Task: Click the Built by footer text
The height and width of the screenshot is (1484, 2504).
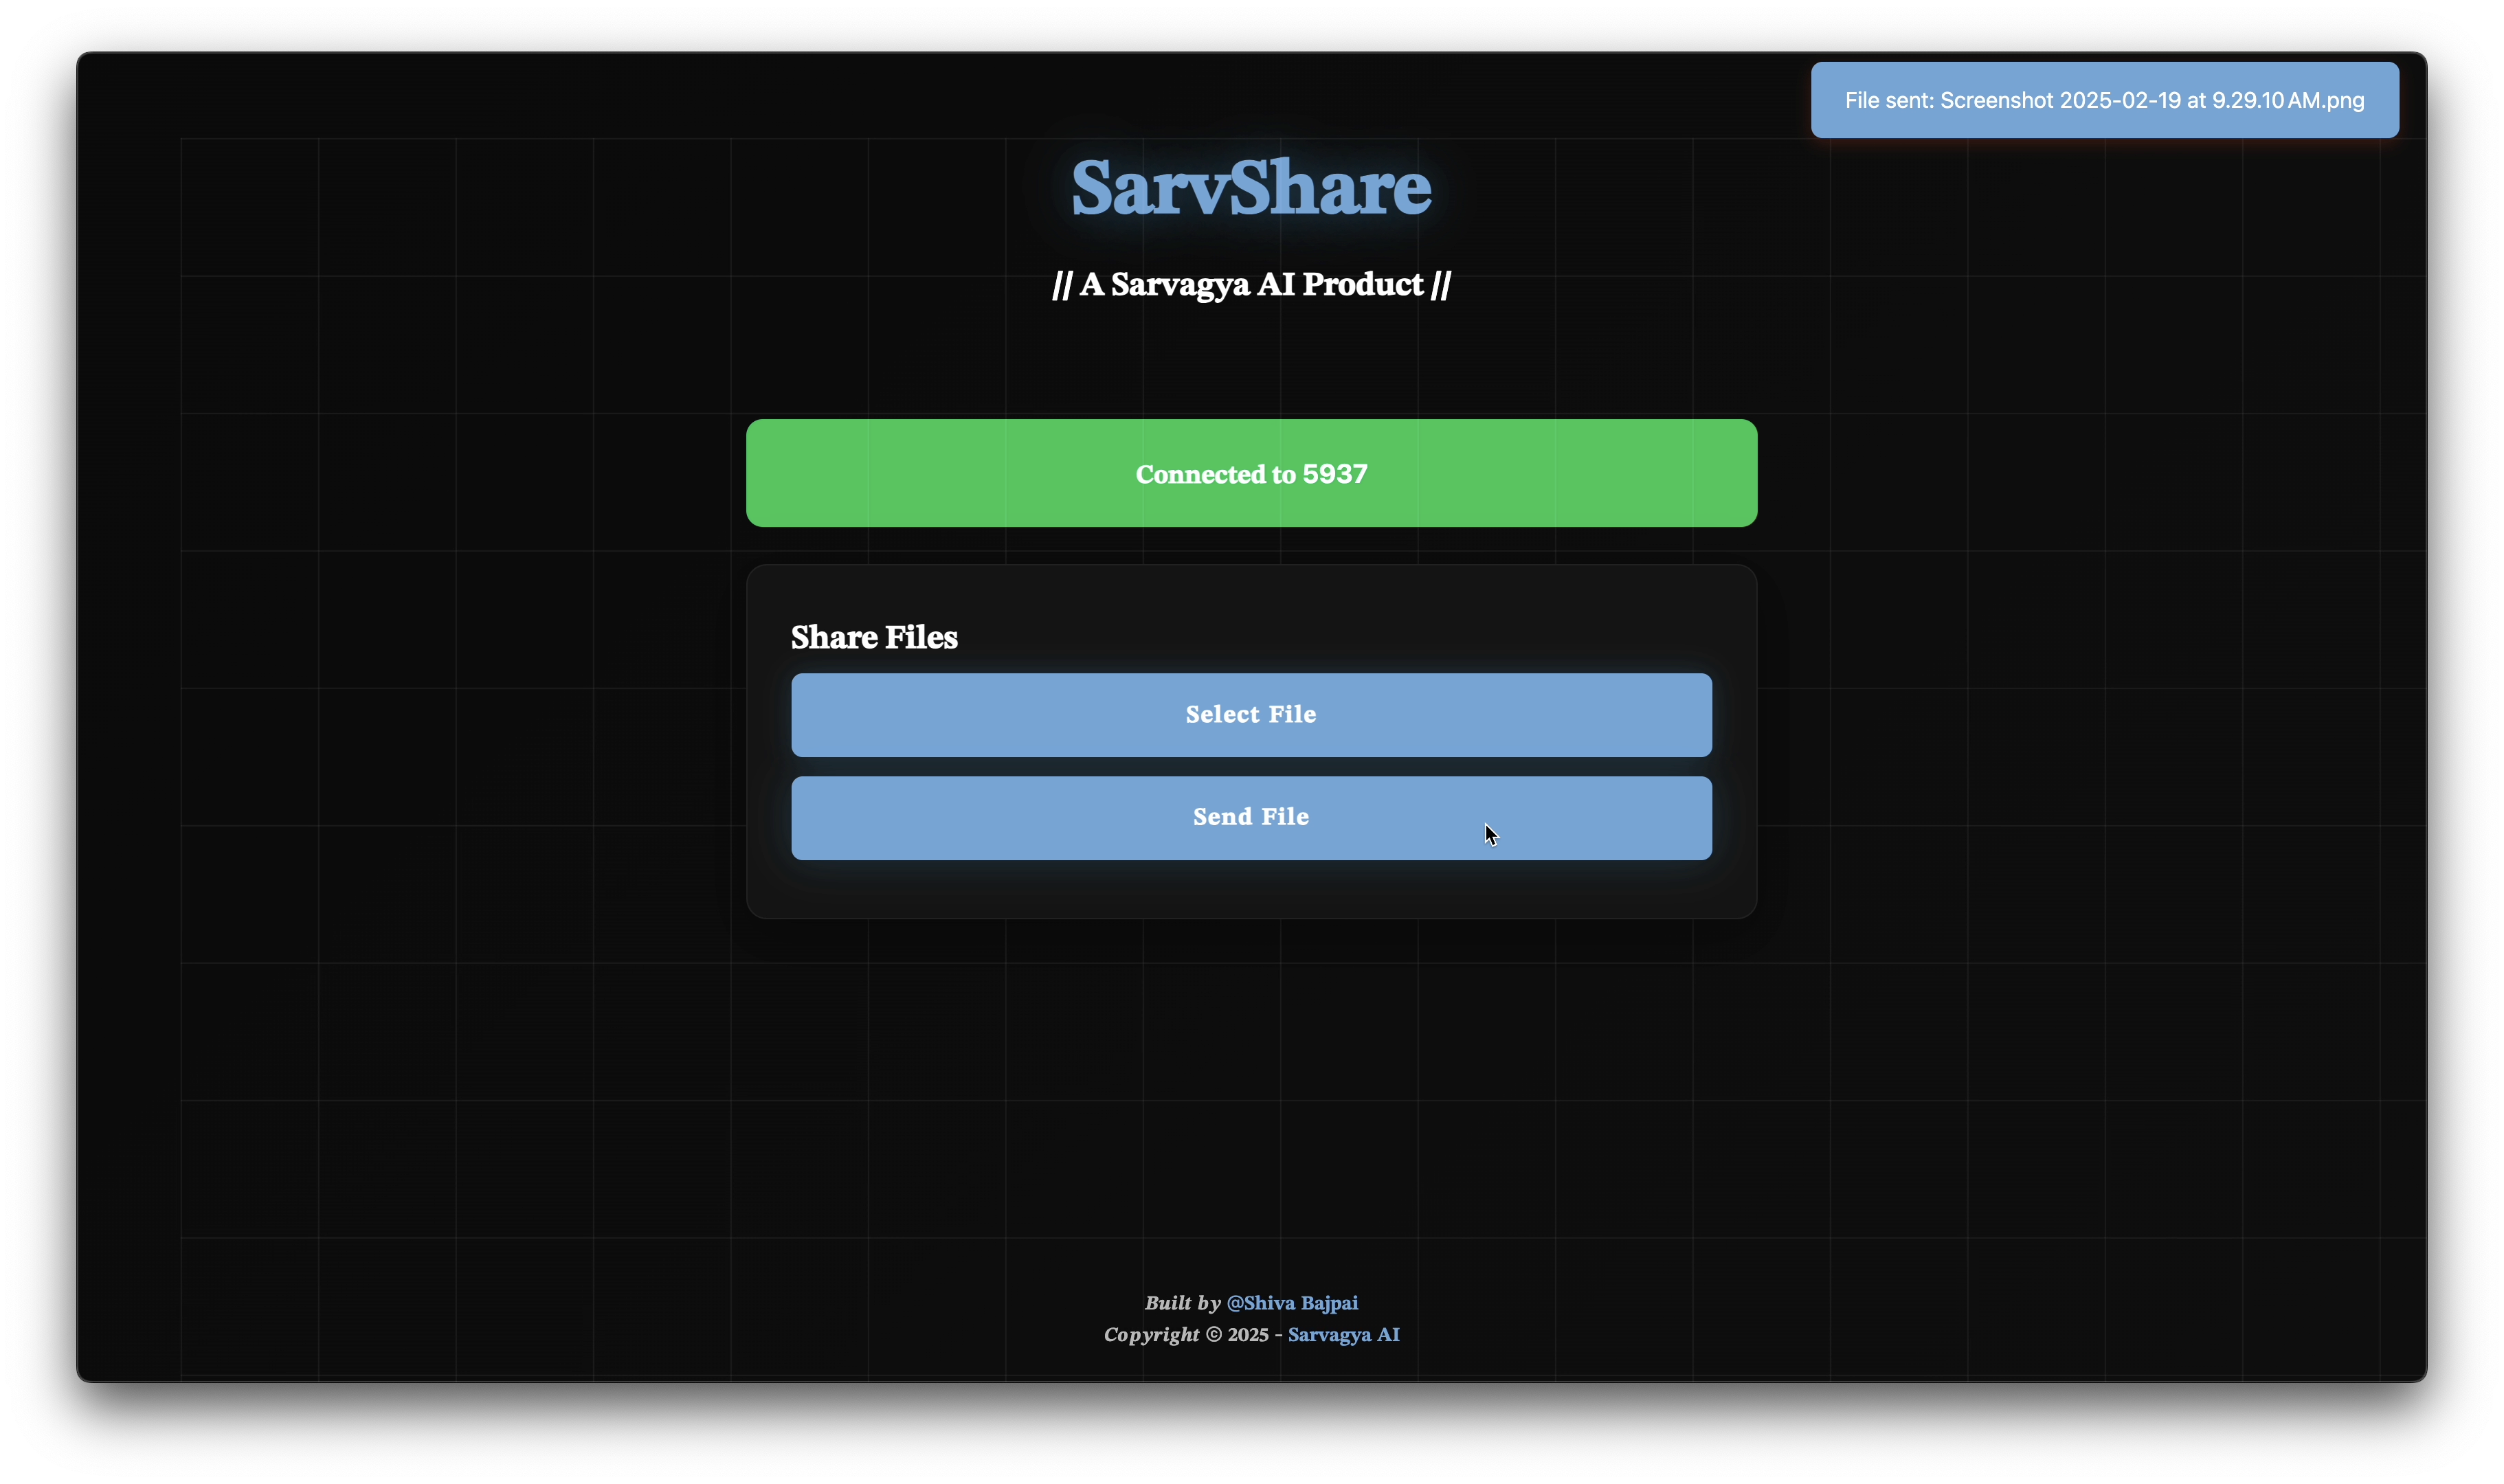Action: click(x=1182, y=1302)
